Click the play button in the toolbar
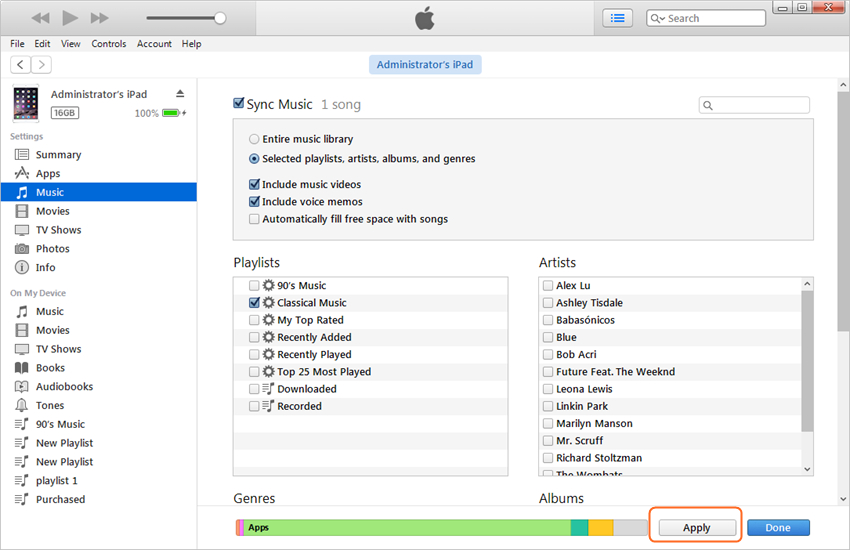The width and height of the screenshot is (850, 550). coord(70,18)
